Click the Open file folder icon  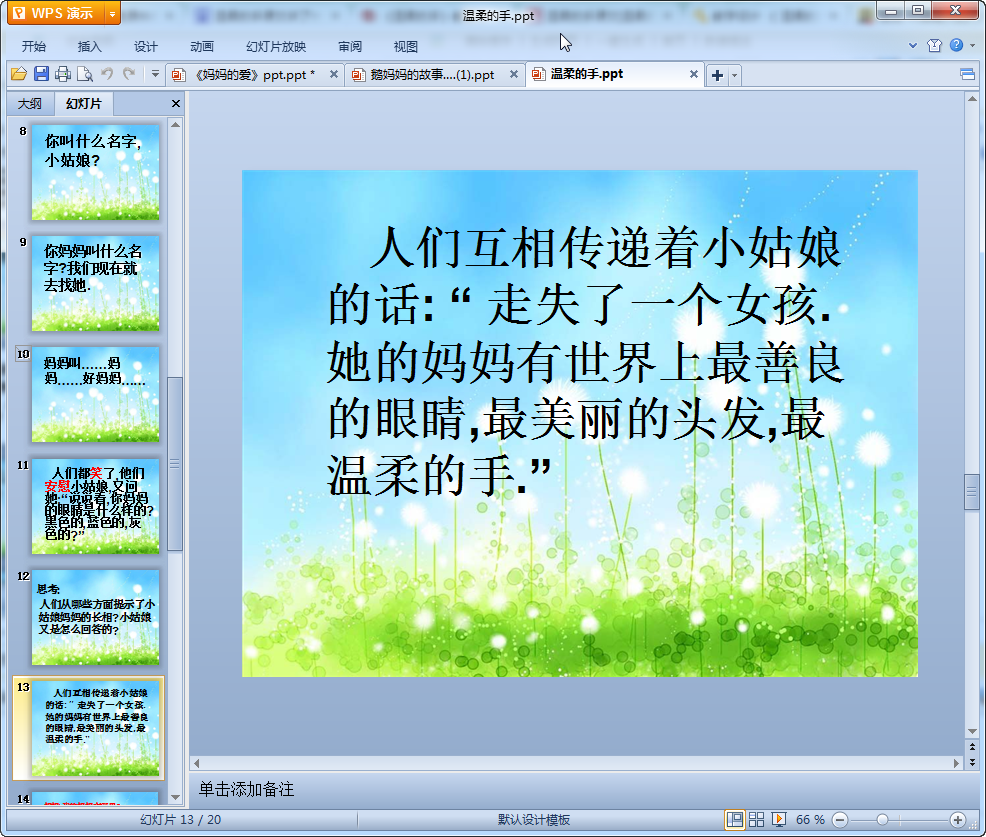(19, 74)
